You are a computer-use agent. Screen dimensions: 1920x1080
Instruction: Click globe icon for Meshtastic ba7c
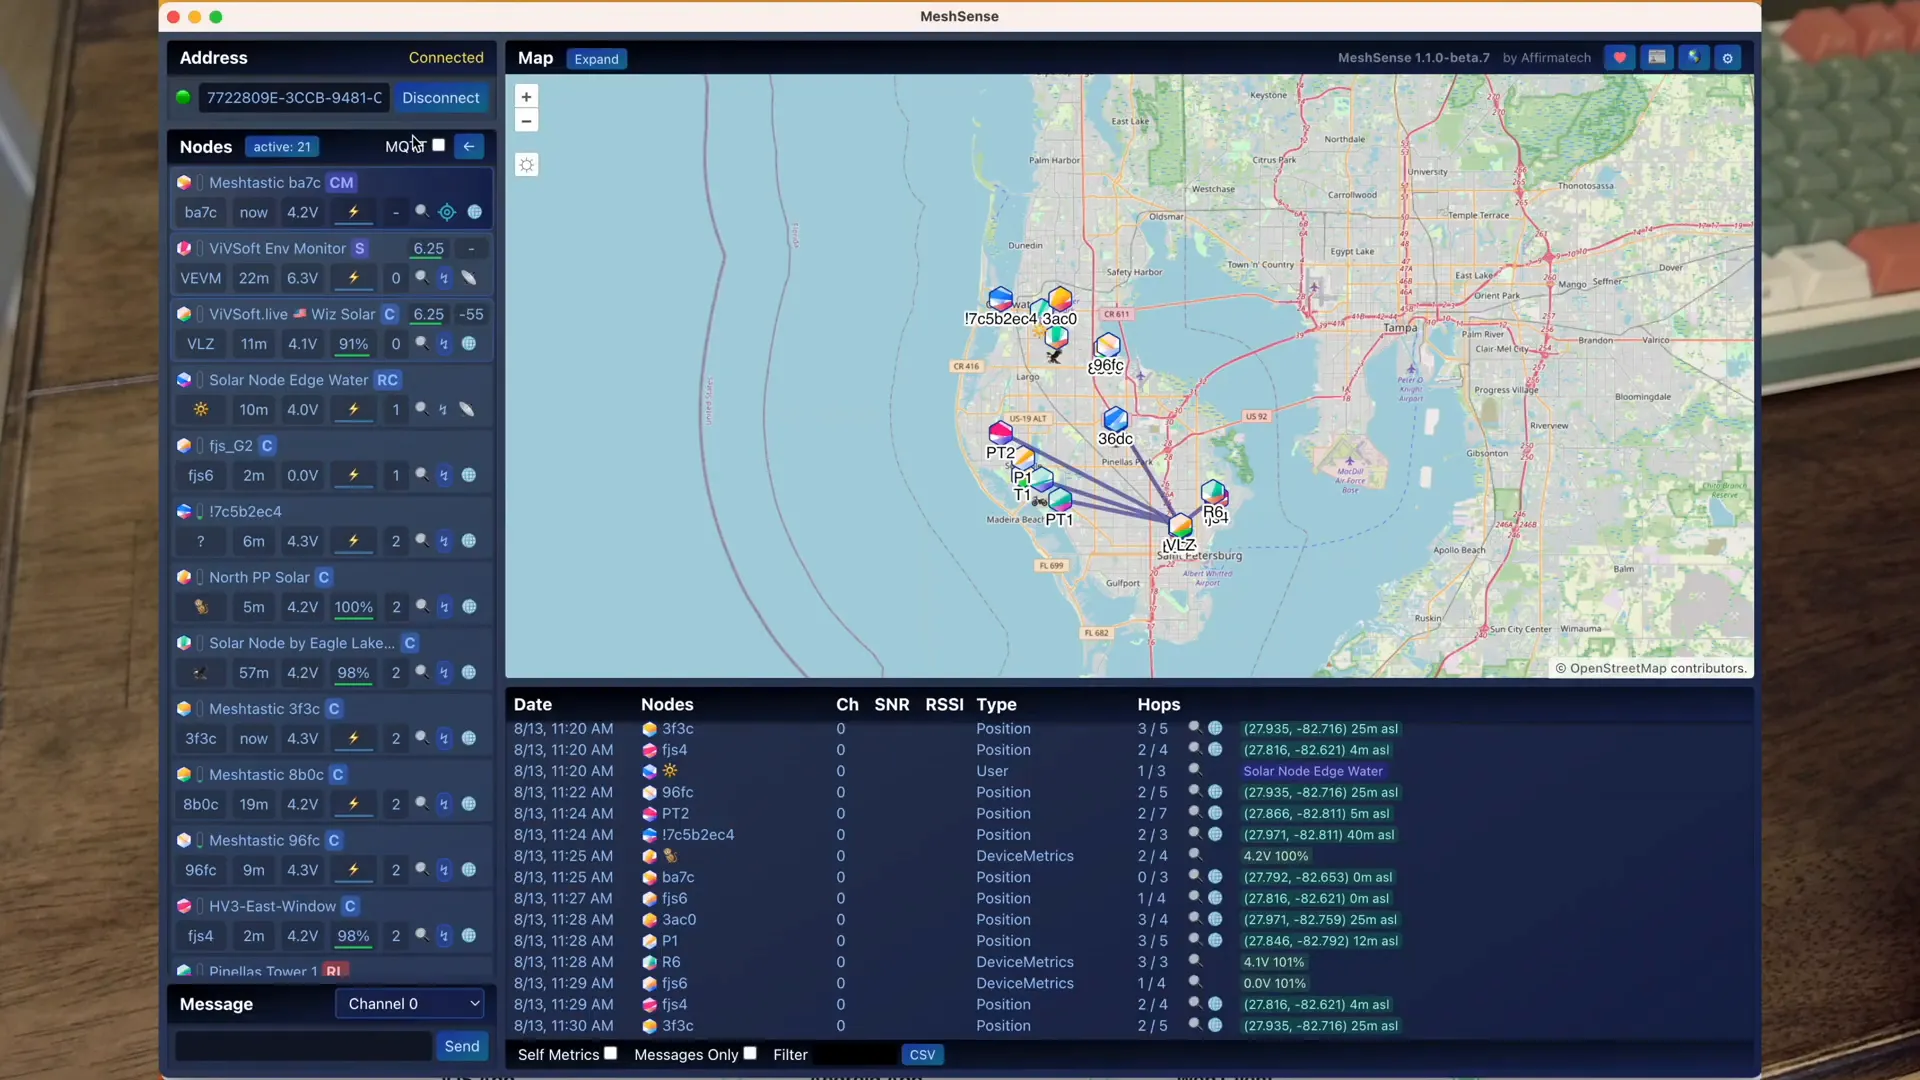coord(475,212)
